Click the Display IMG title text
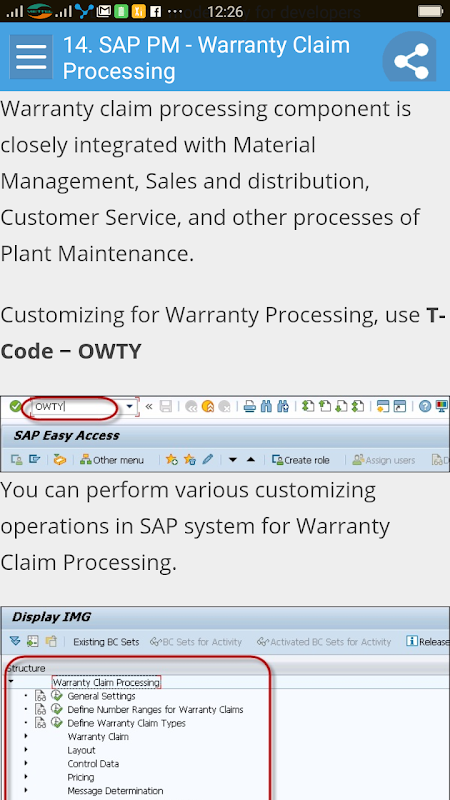Viewport: 450px width, 800px height. pyautogui.click(x=51, y=617)
